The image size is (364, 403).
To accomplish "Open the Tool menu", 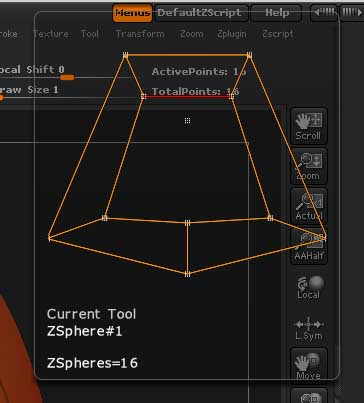I will point(90,34).
